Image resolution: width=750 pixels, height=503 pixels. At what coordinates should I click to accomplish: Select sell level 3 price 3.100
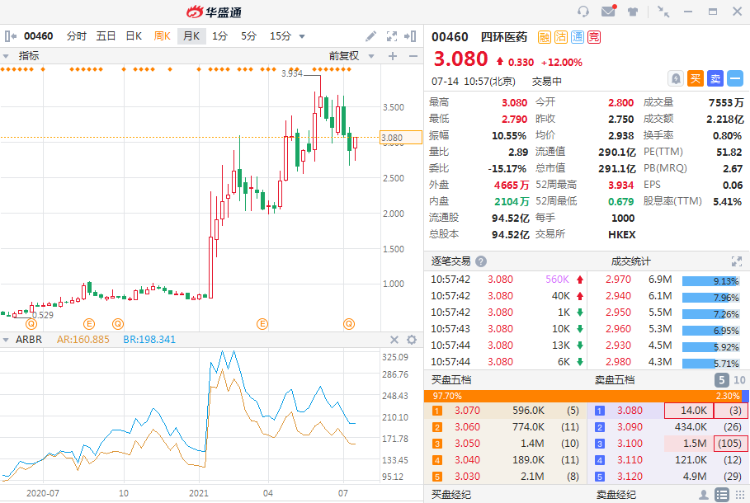[x=630, y=444]
